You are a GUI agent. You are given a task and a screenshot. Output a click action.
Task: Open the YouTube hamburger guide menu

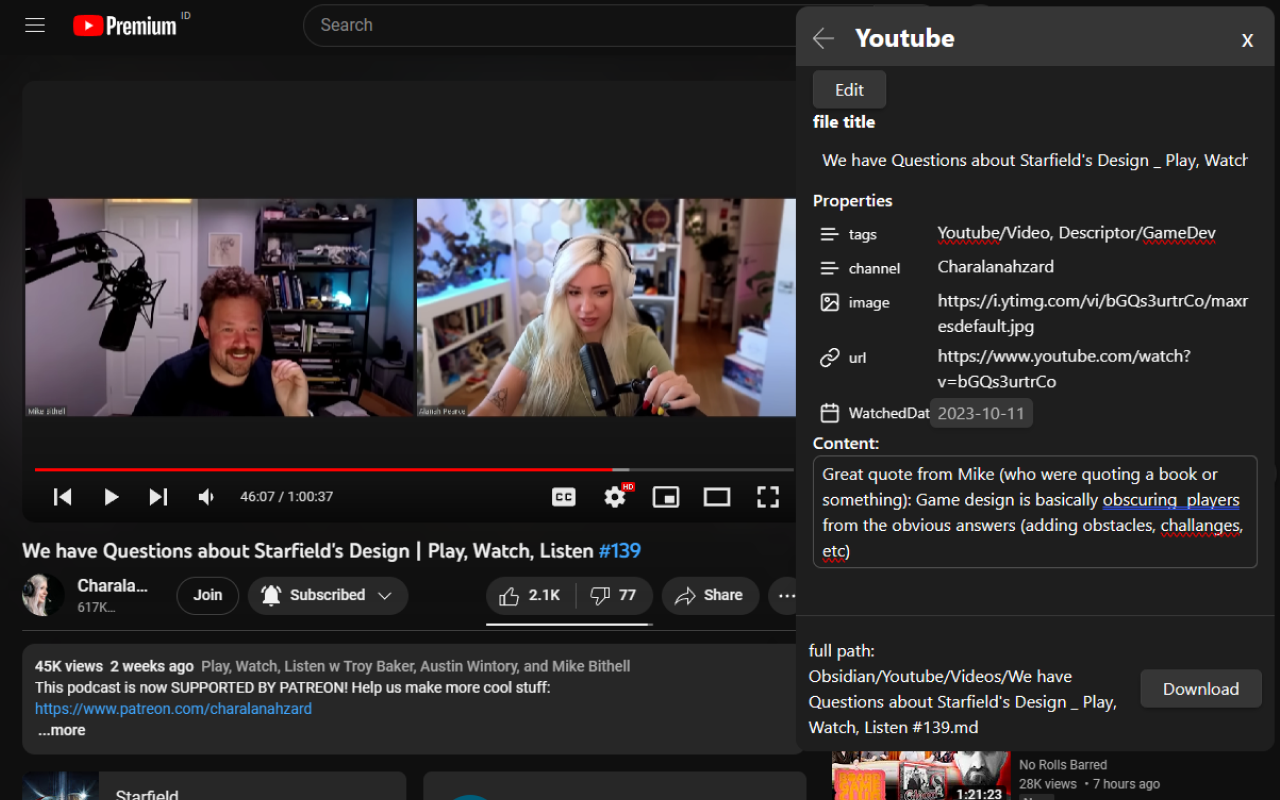35,25
